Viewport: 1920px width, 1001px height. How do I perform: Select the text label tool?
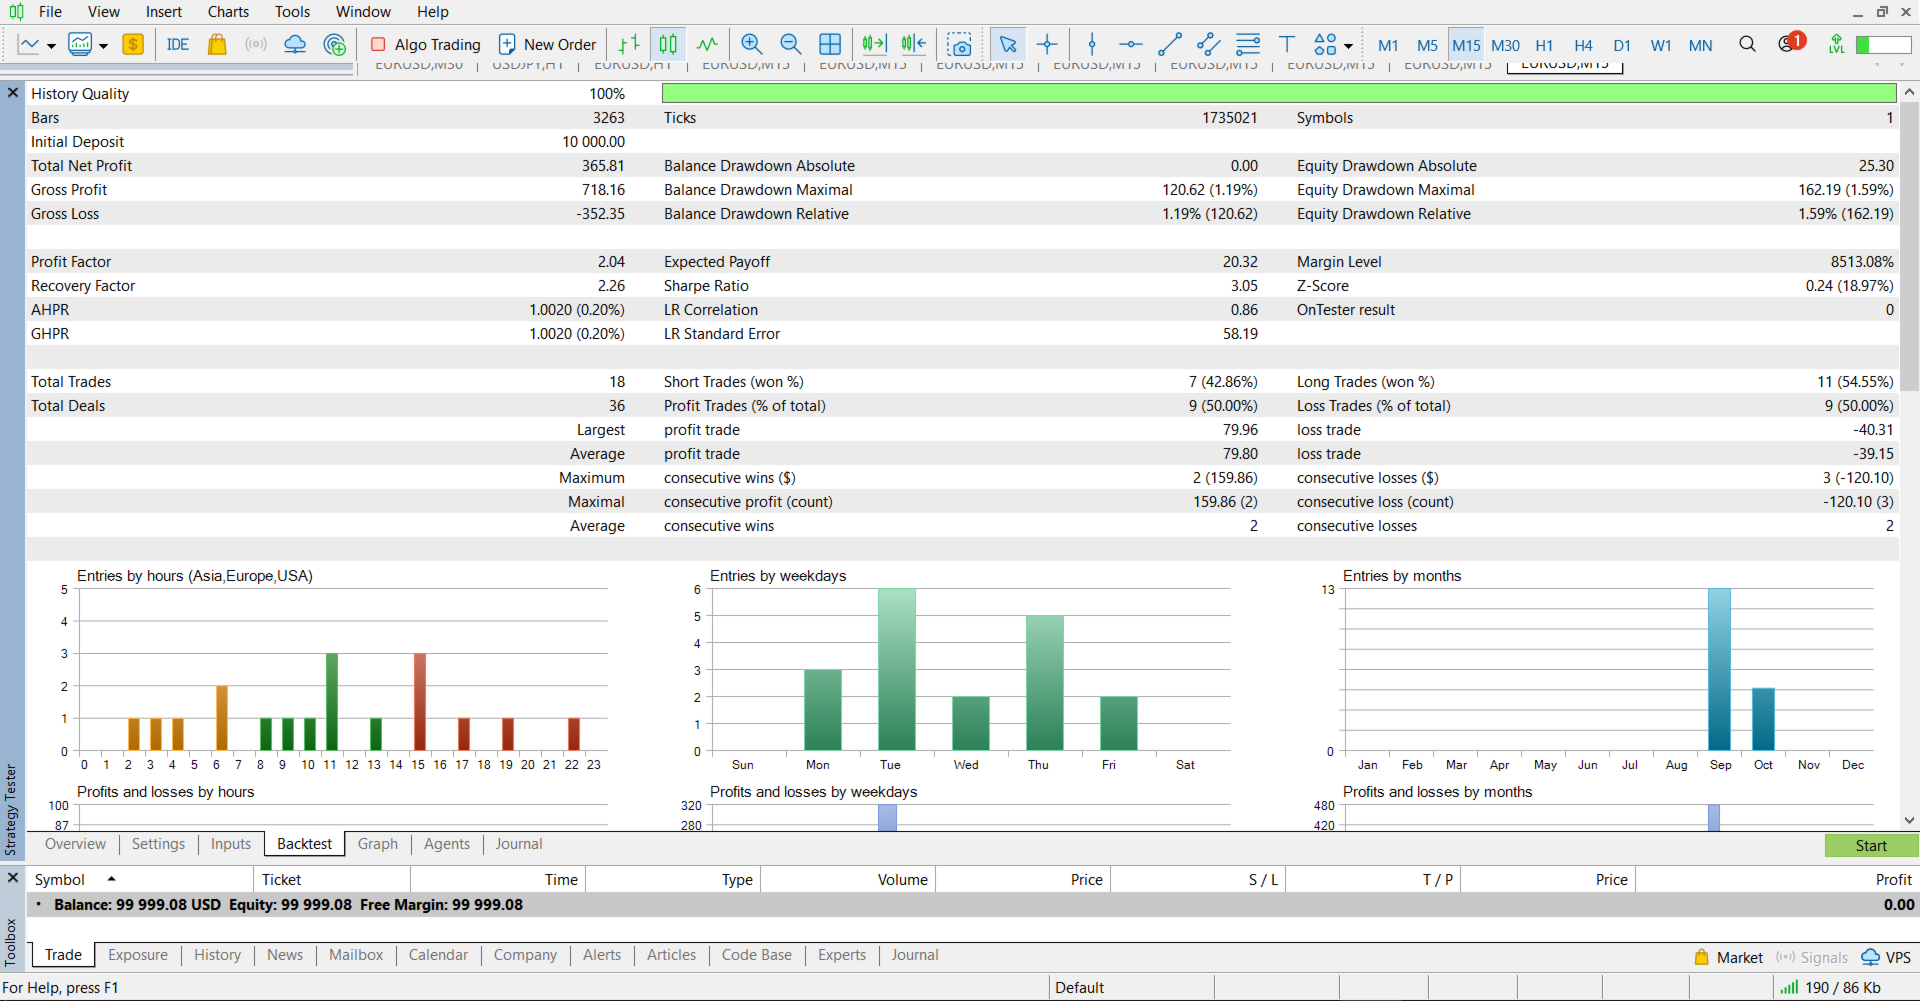click(x=1287, y=45)
